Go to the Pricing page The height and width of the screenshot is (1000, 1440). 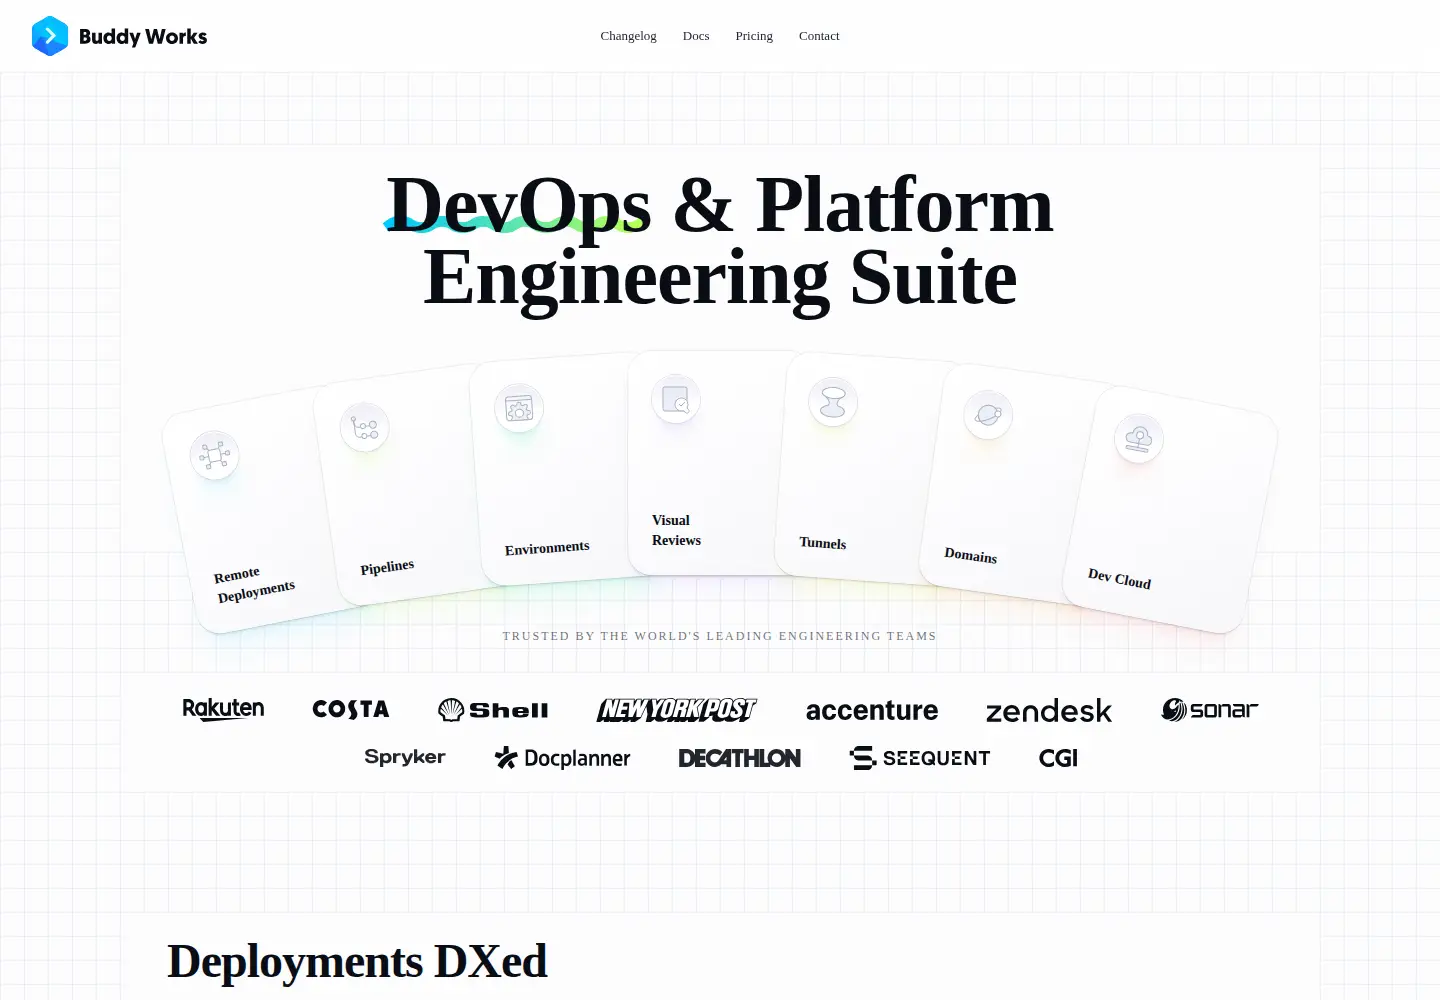click(x=754, y=36)
